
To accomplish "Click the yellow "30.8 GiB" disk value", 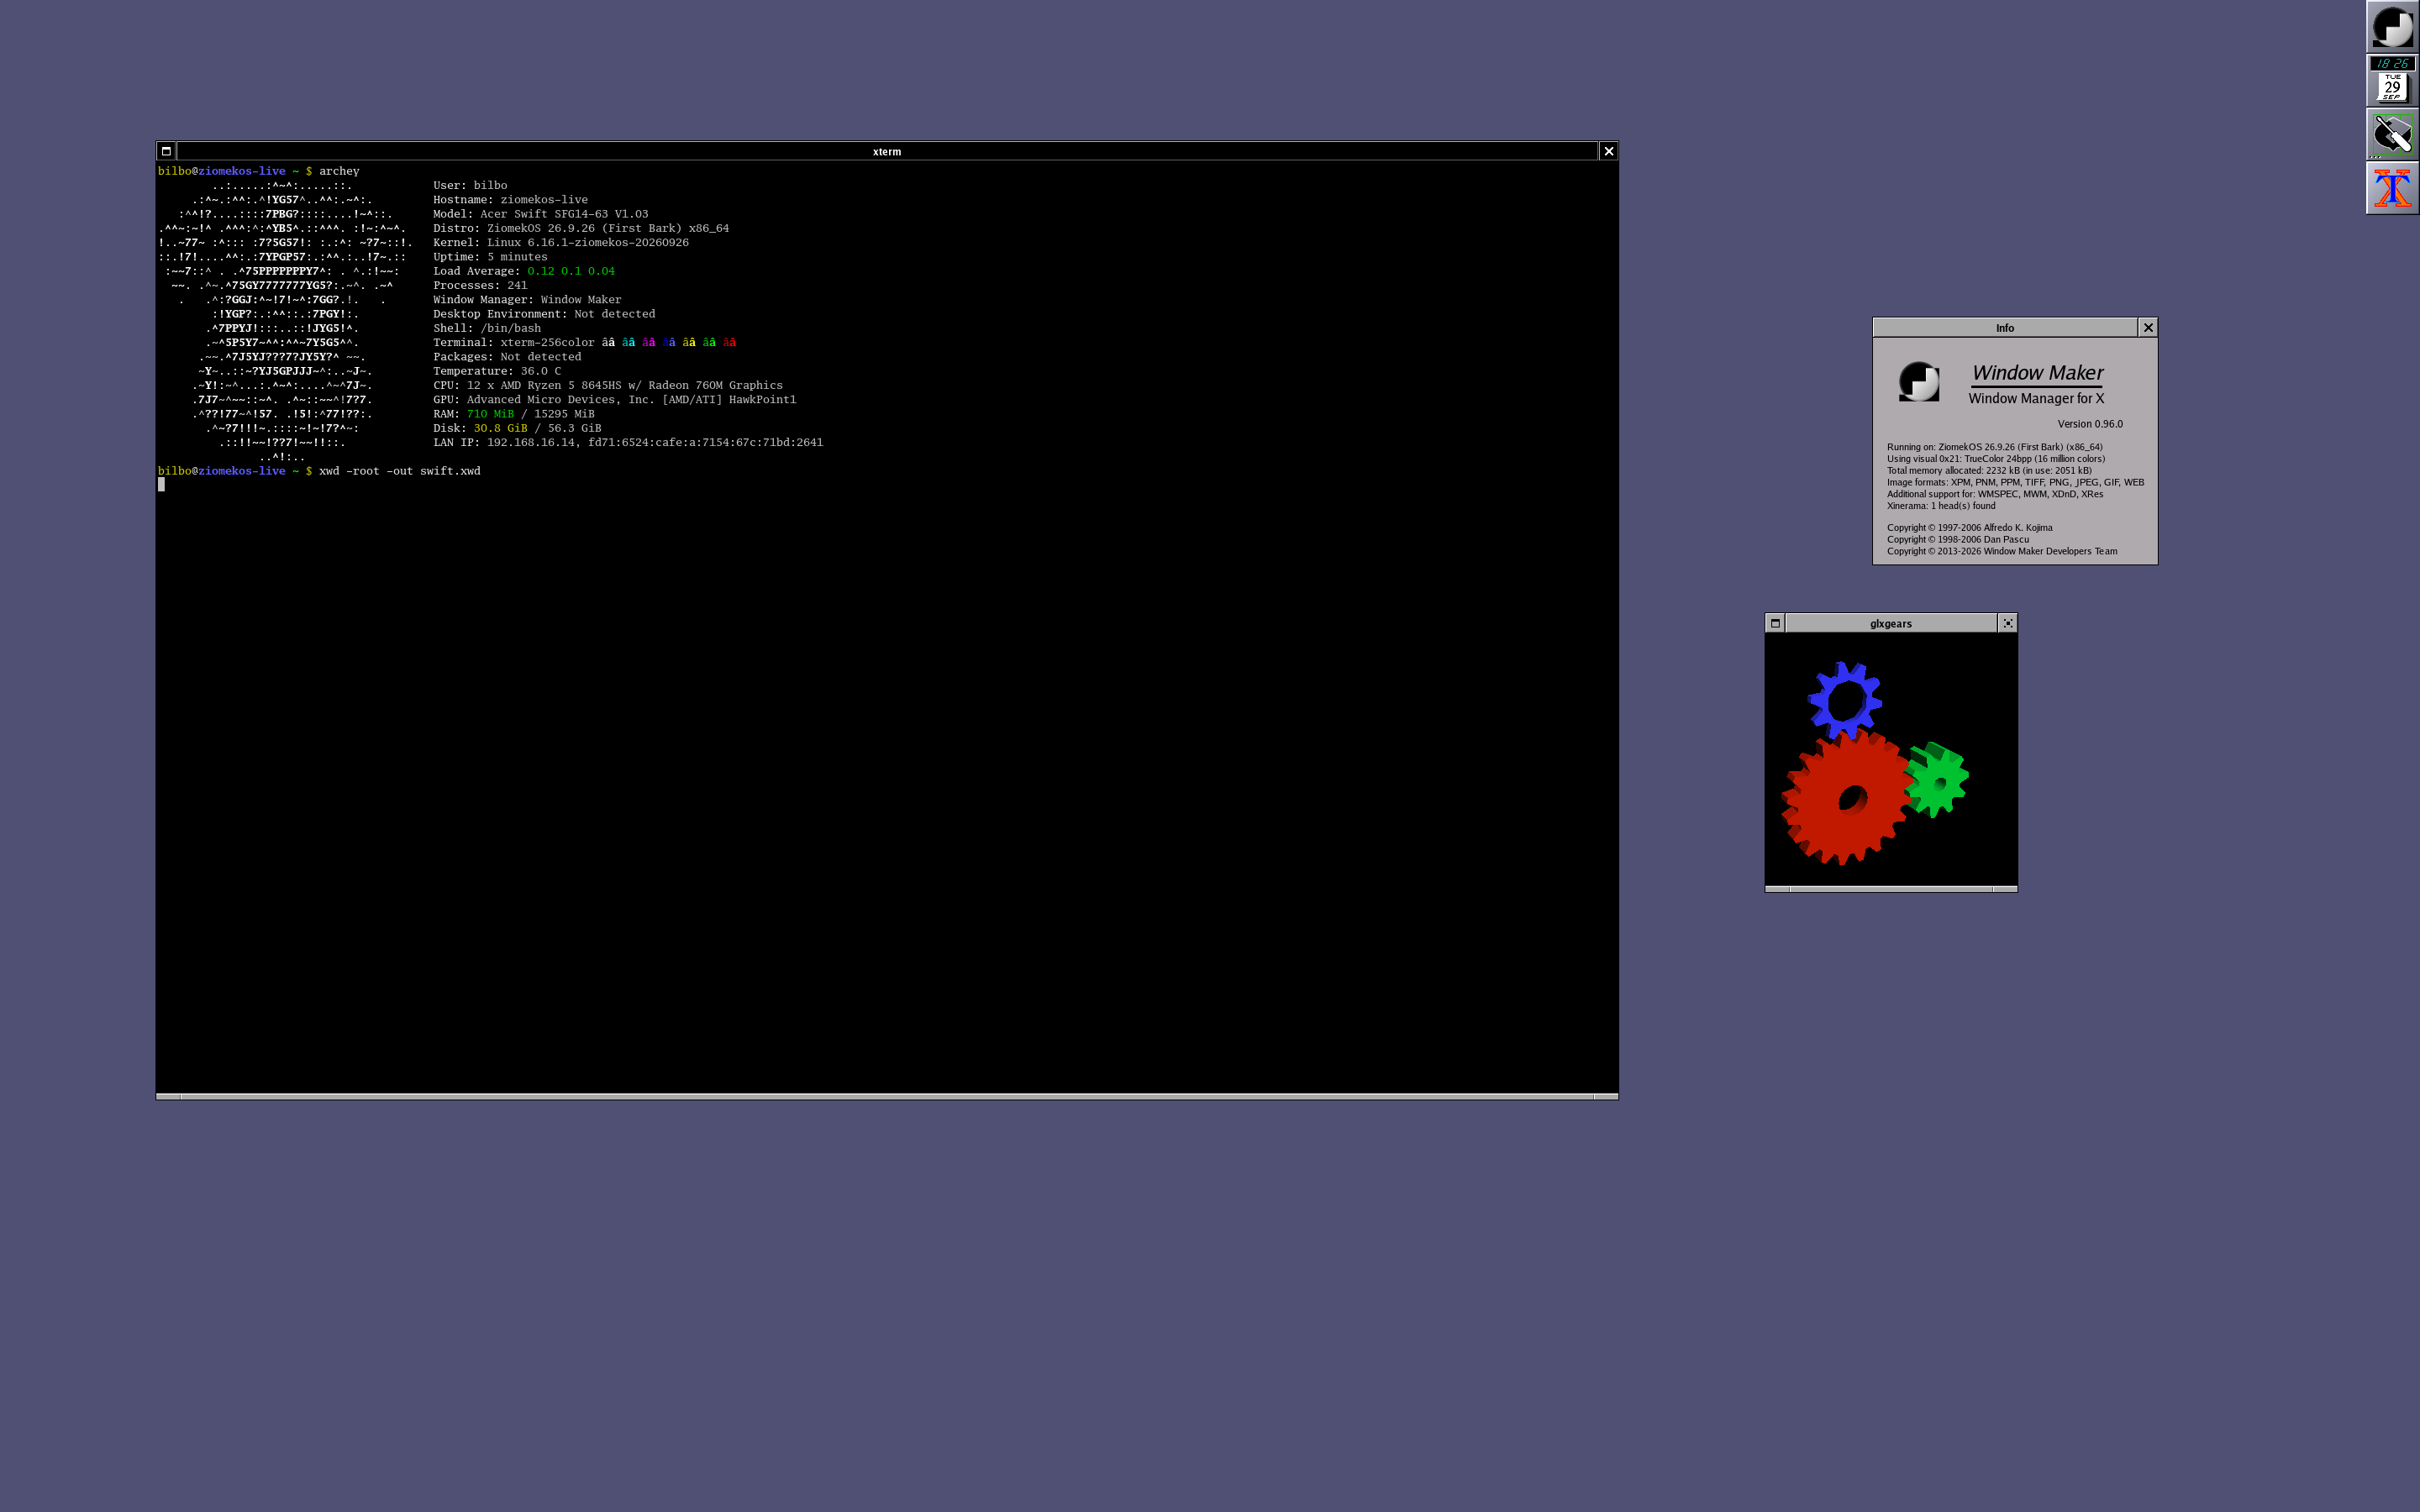I will pos(500,428).
